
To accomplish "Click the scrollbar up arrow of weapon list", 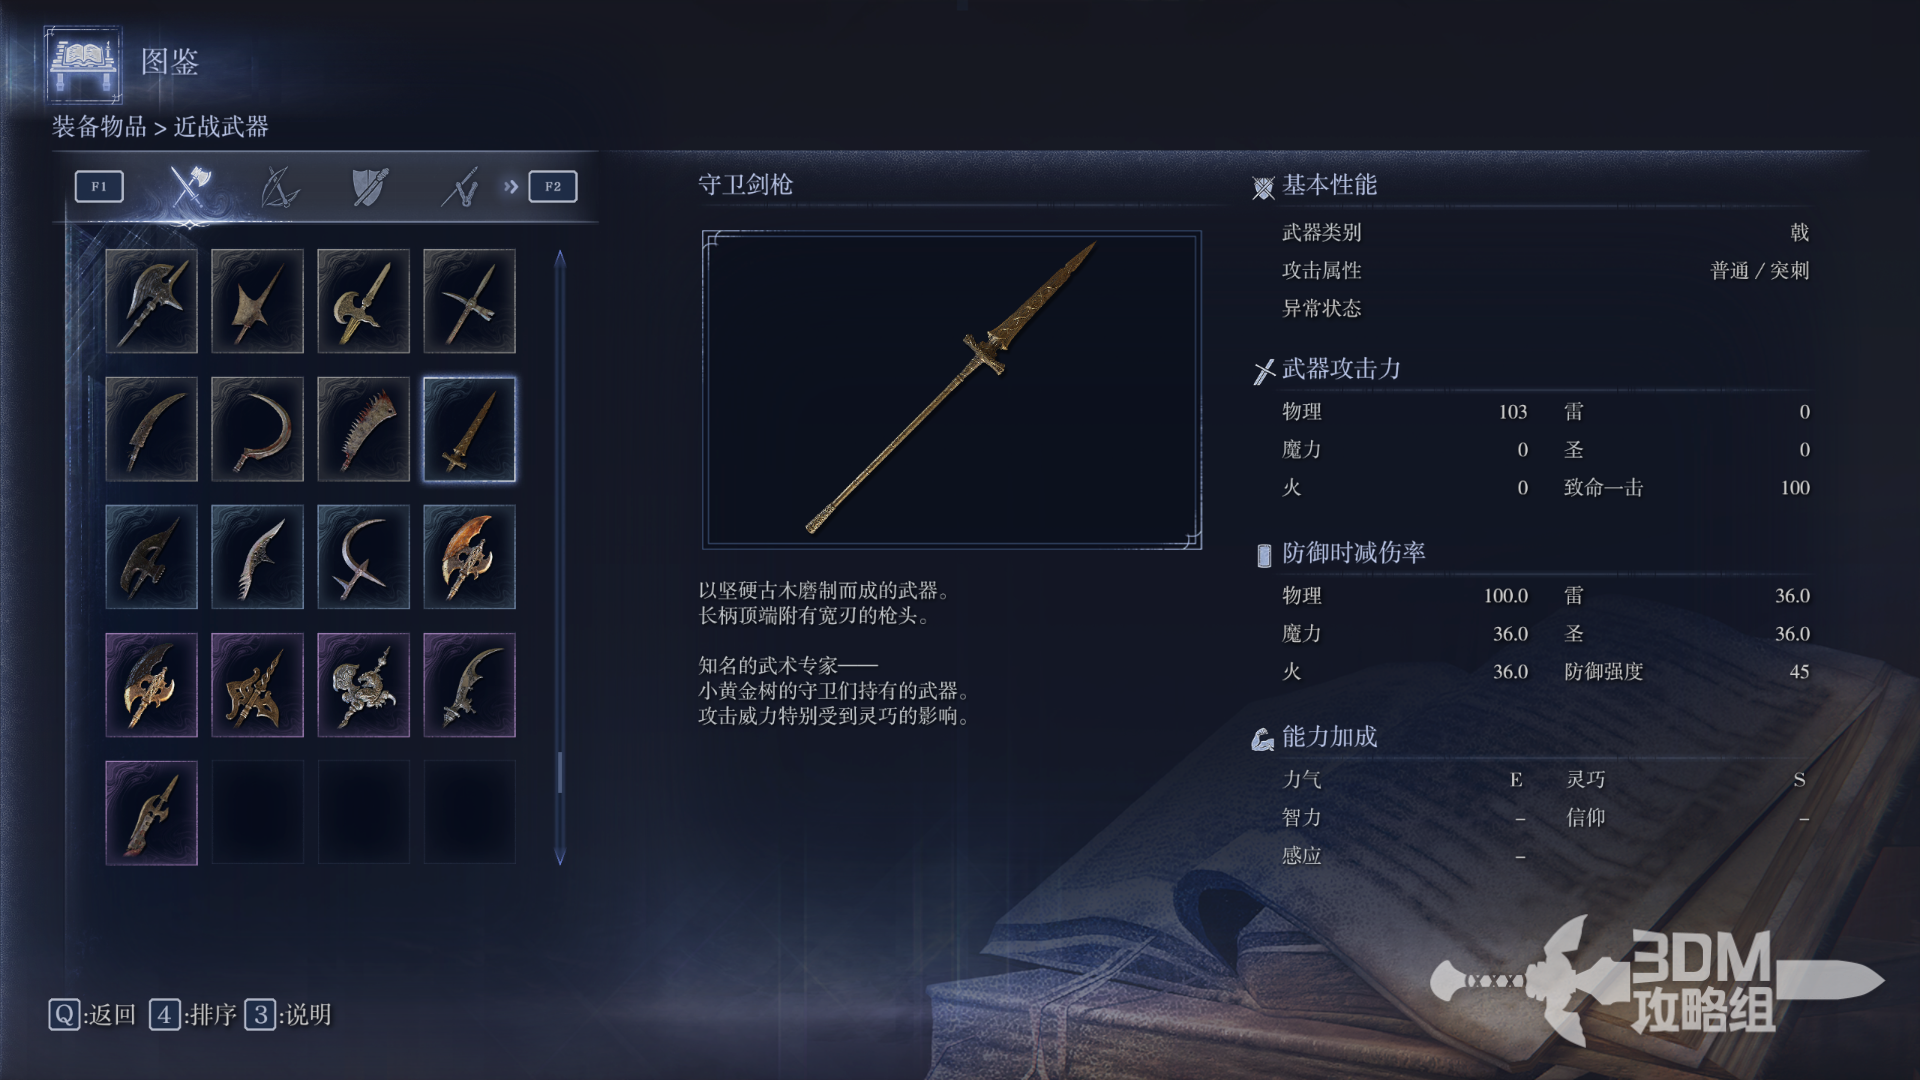I will (560, 258).
